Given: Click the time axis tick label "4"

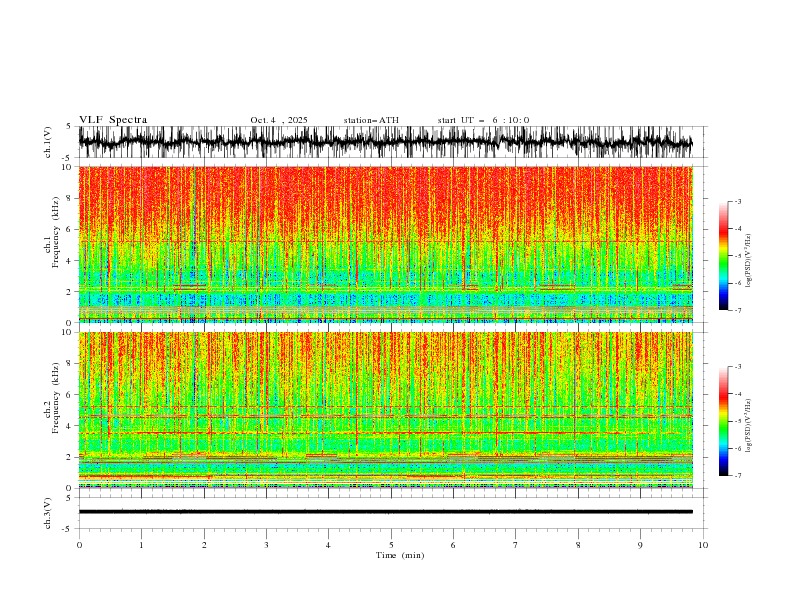Looking at the screenshot, I should (x=328, y=545).
